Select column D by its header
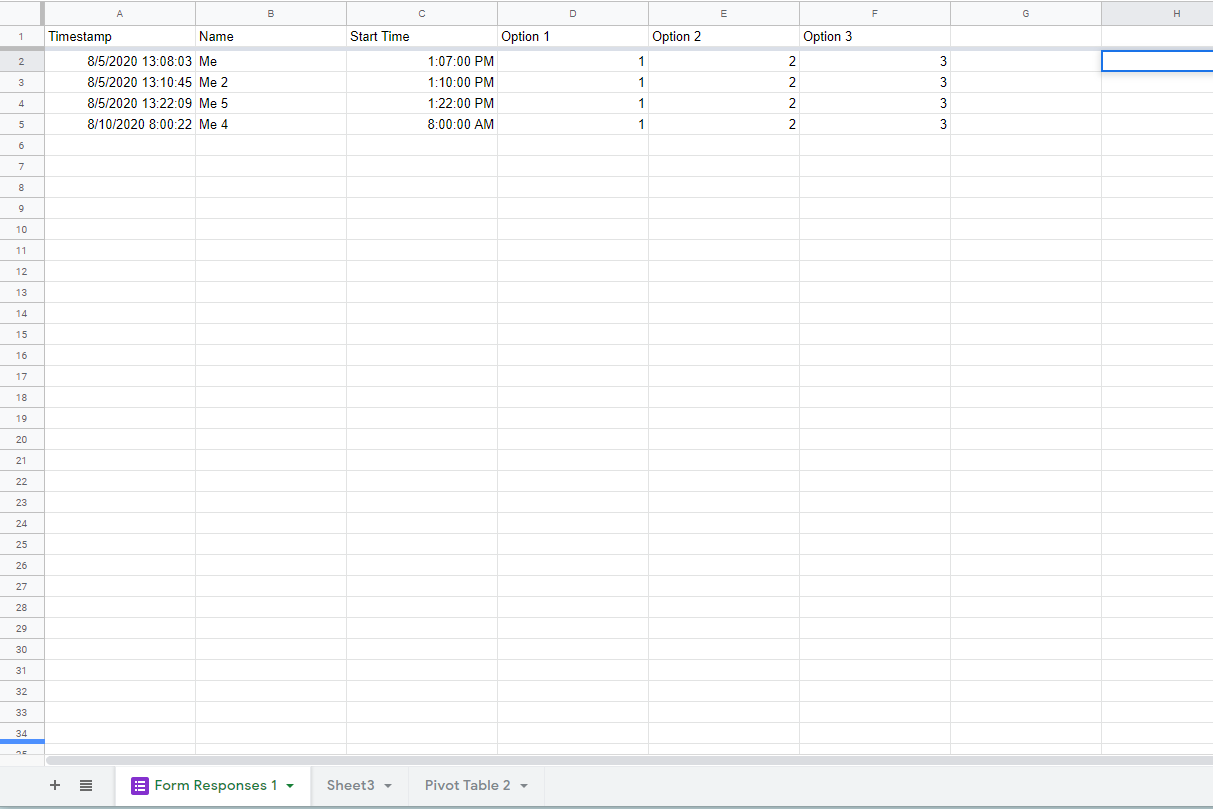This screenshot has width=1213, height=809. (572, 13)
